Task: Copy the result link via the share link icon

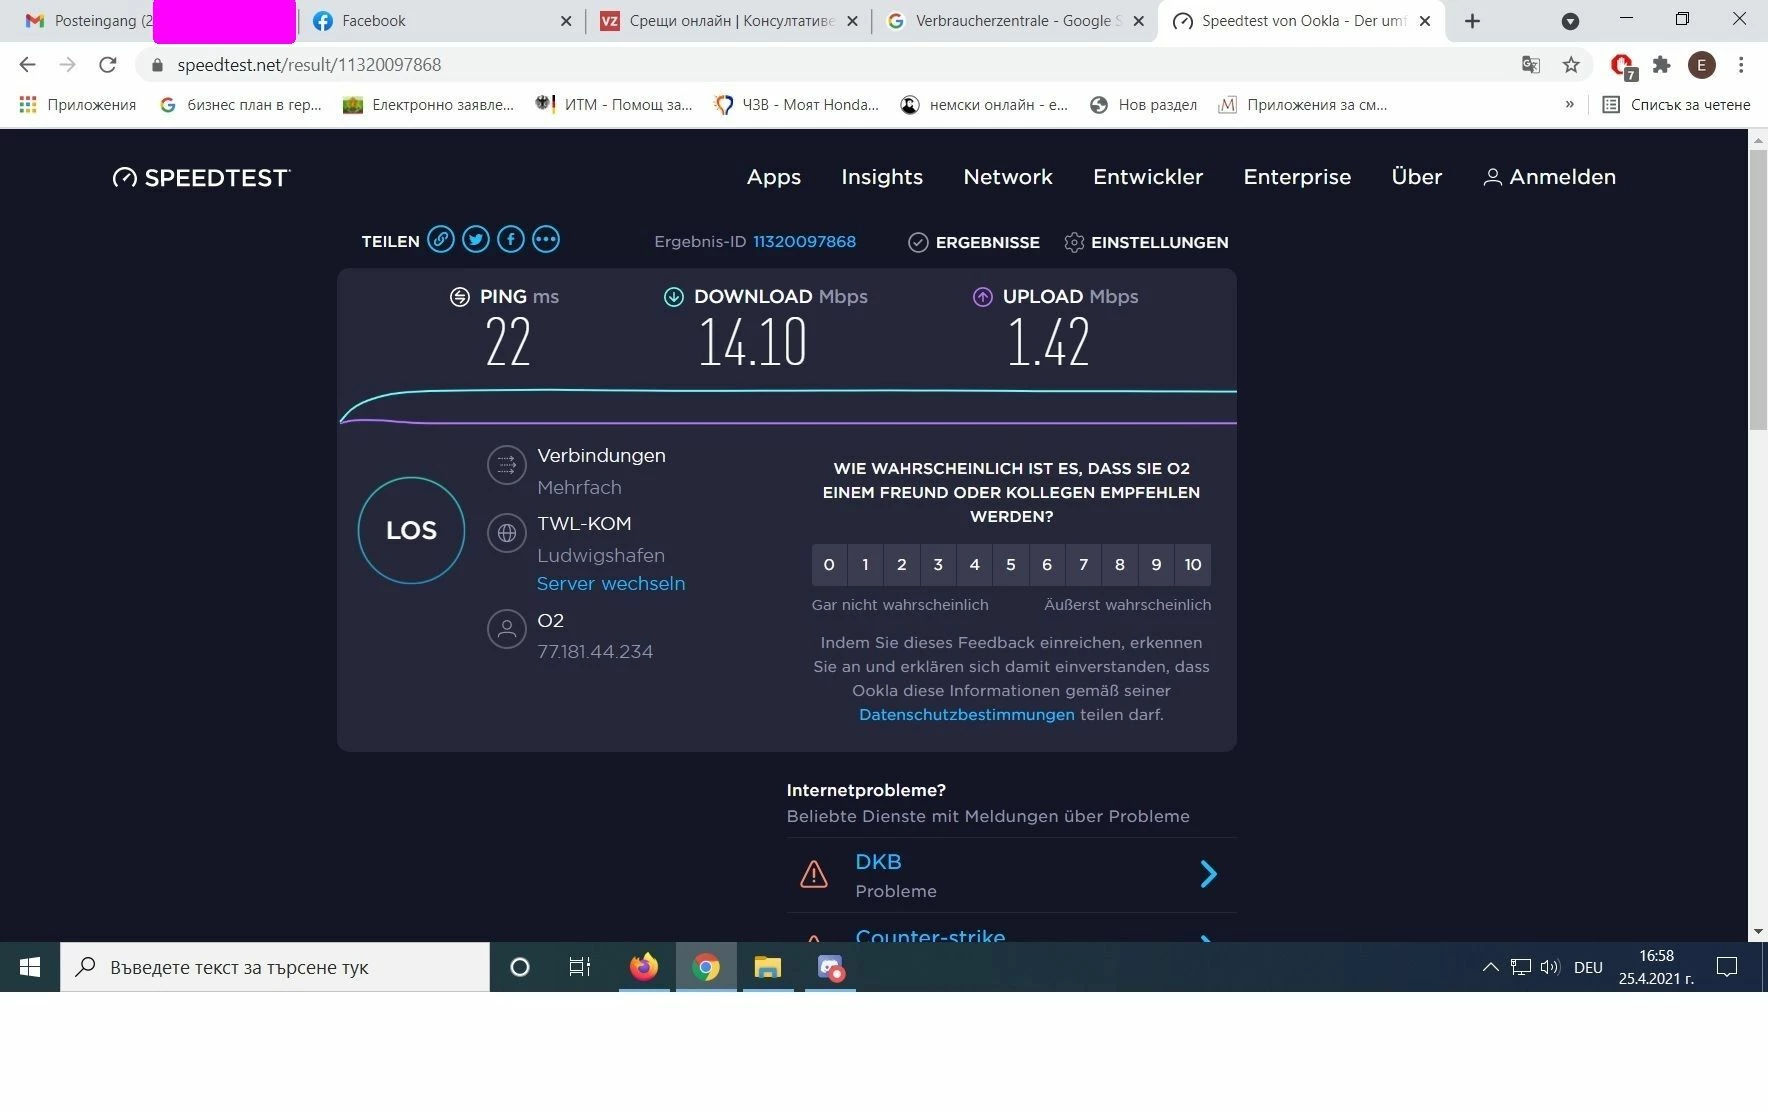Action: point(441,240)
